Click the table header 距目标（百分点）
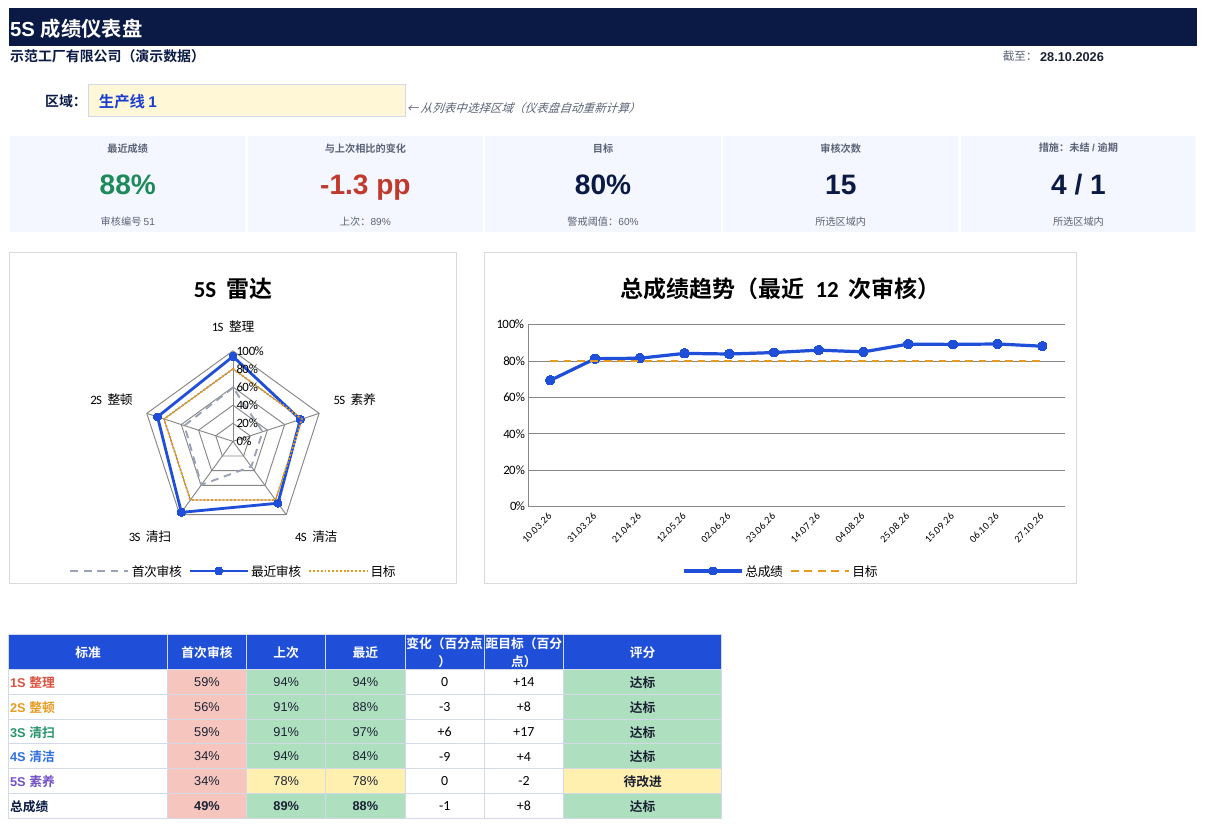This screenshot has width=1205, height=830. (x=524, y=652)
